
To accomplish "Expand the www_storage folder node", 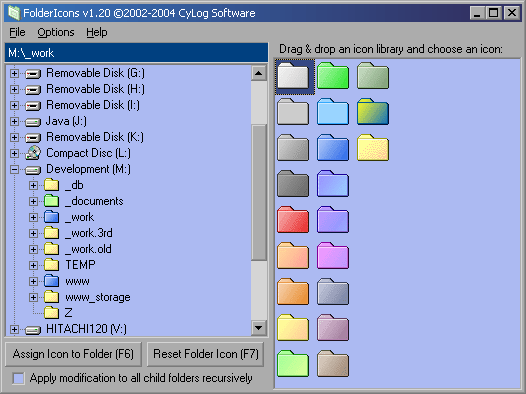I will [33, 297].
